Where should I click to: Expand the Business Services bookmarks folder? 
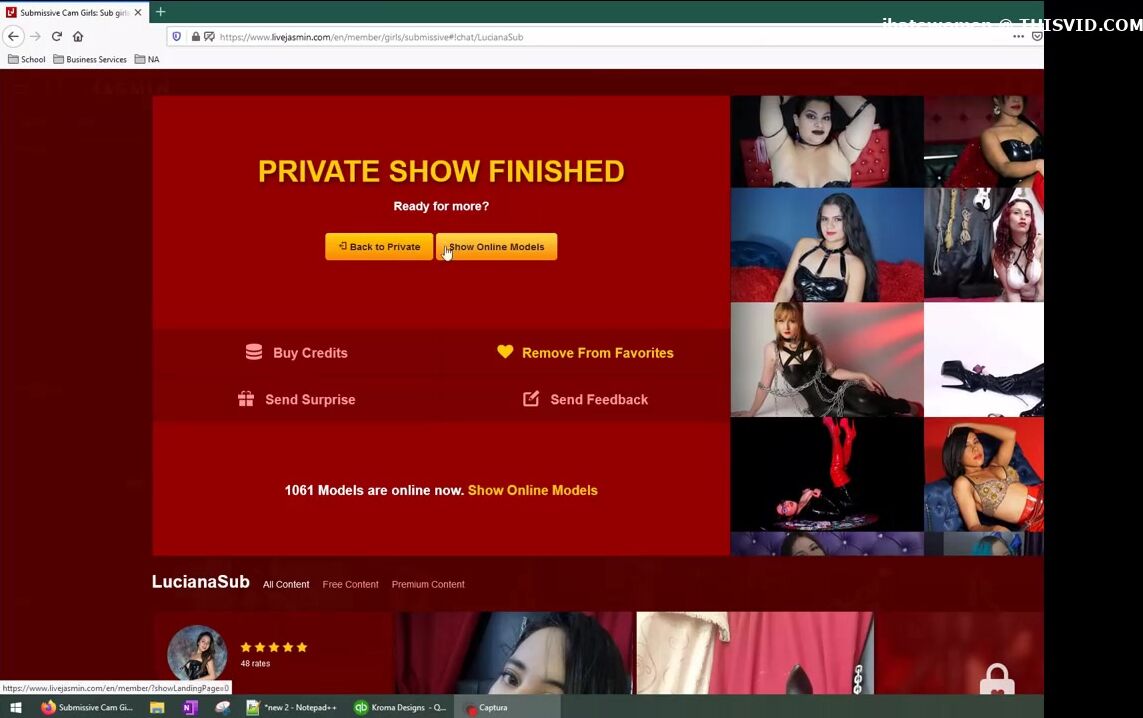[x=90, y=59]
